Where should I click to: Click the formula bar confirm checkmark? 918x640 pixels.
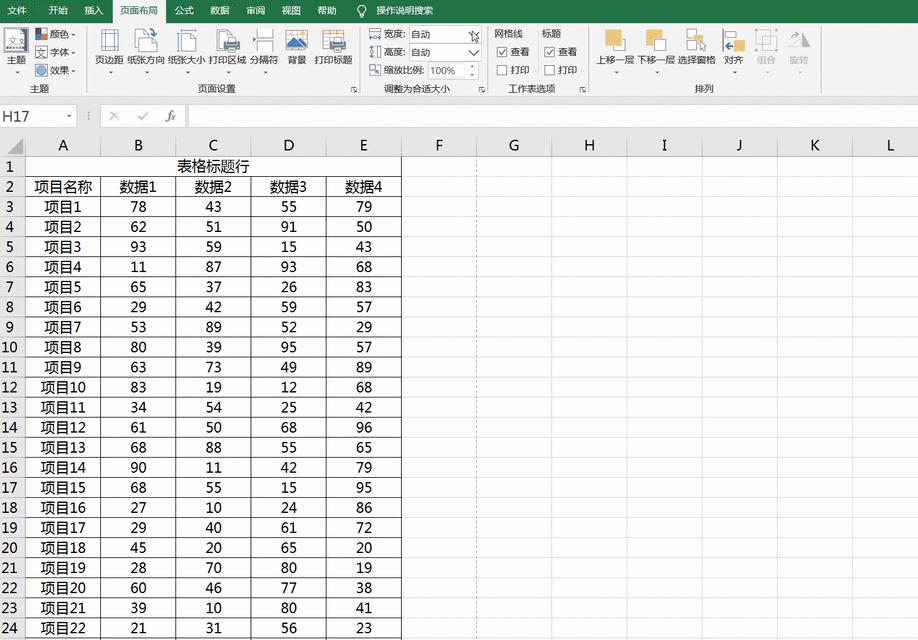[143, 116]
